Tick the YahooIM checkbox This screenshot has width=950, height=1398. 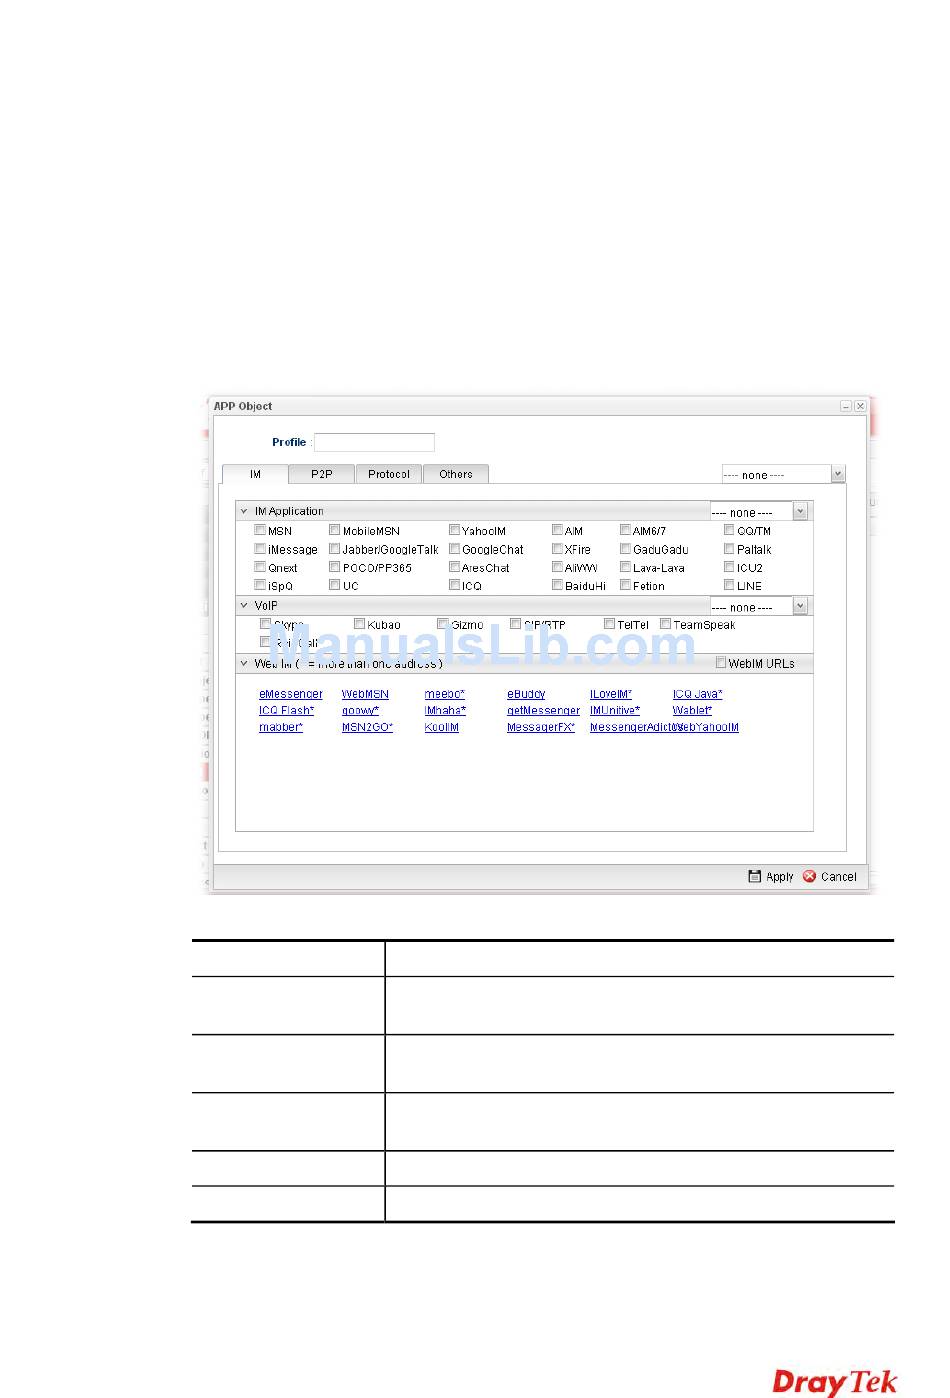[x=454, y=530]
